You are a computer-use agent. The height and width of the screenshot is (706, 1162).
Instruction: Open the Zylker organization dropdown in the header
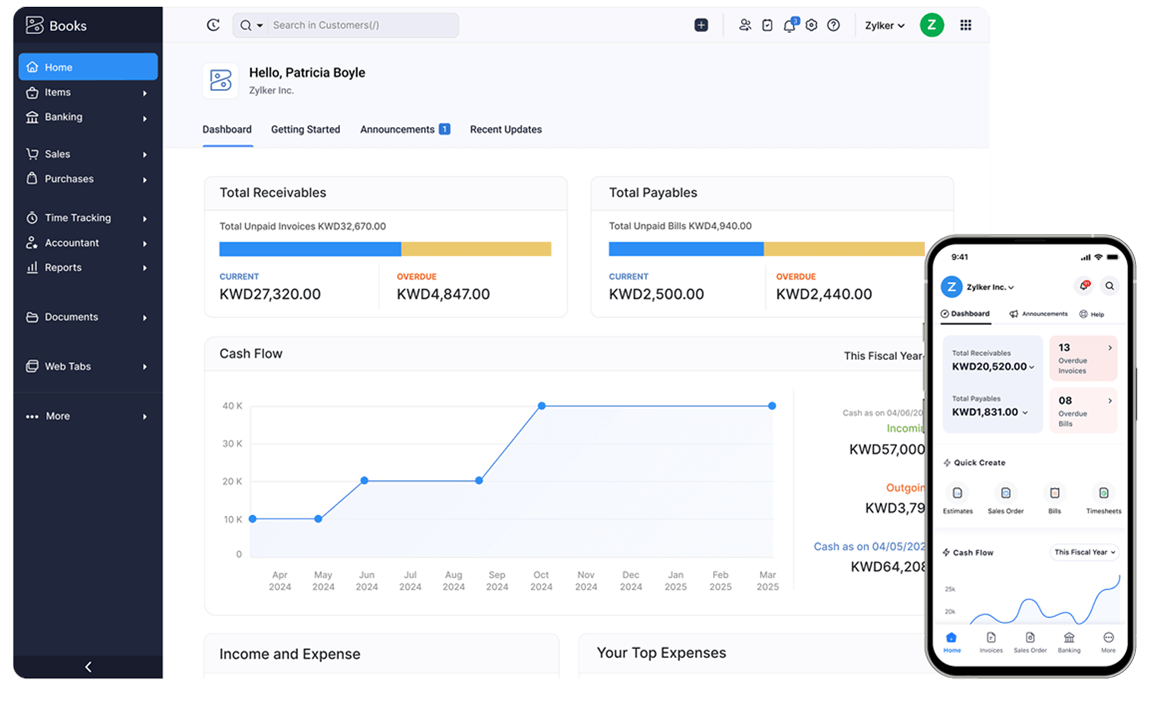tap(884, 26)
